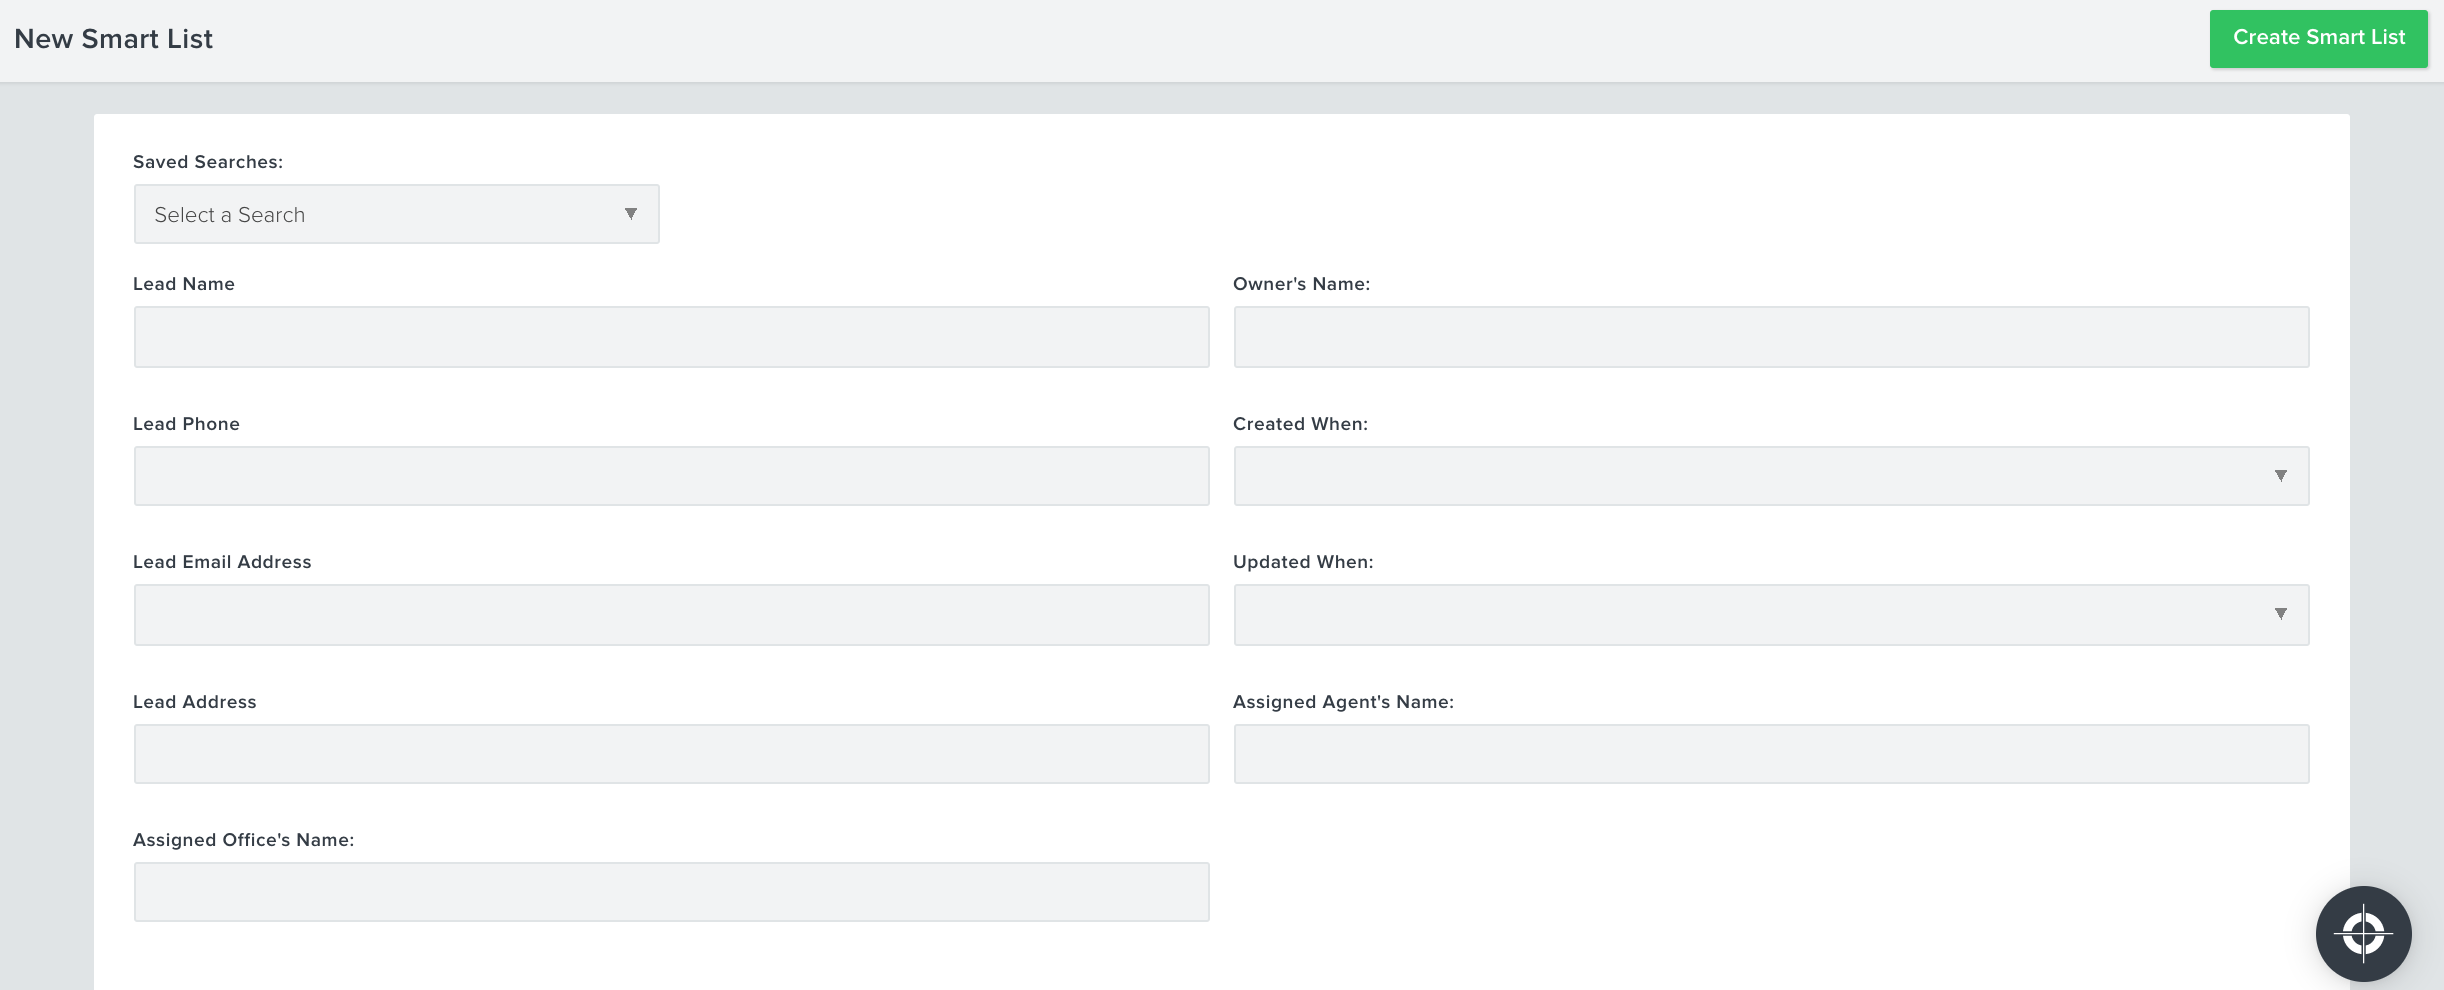The width and height of the screenshot is (2444, 990).
Task: Click the Updated When label
Action: pos(1303,562)
